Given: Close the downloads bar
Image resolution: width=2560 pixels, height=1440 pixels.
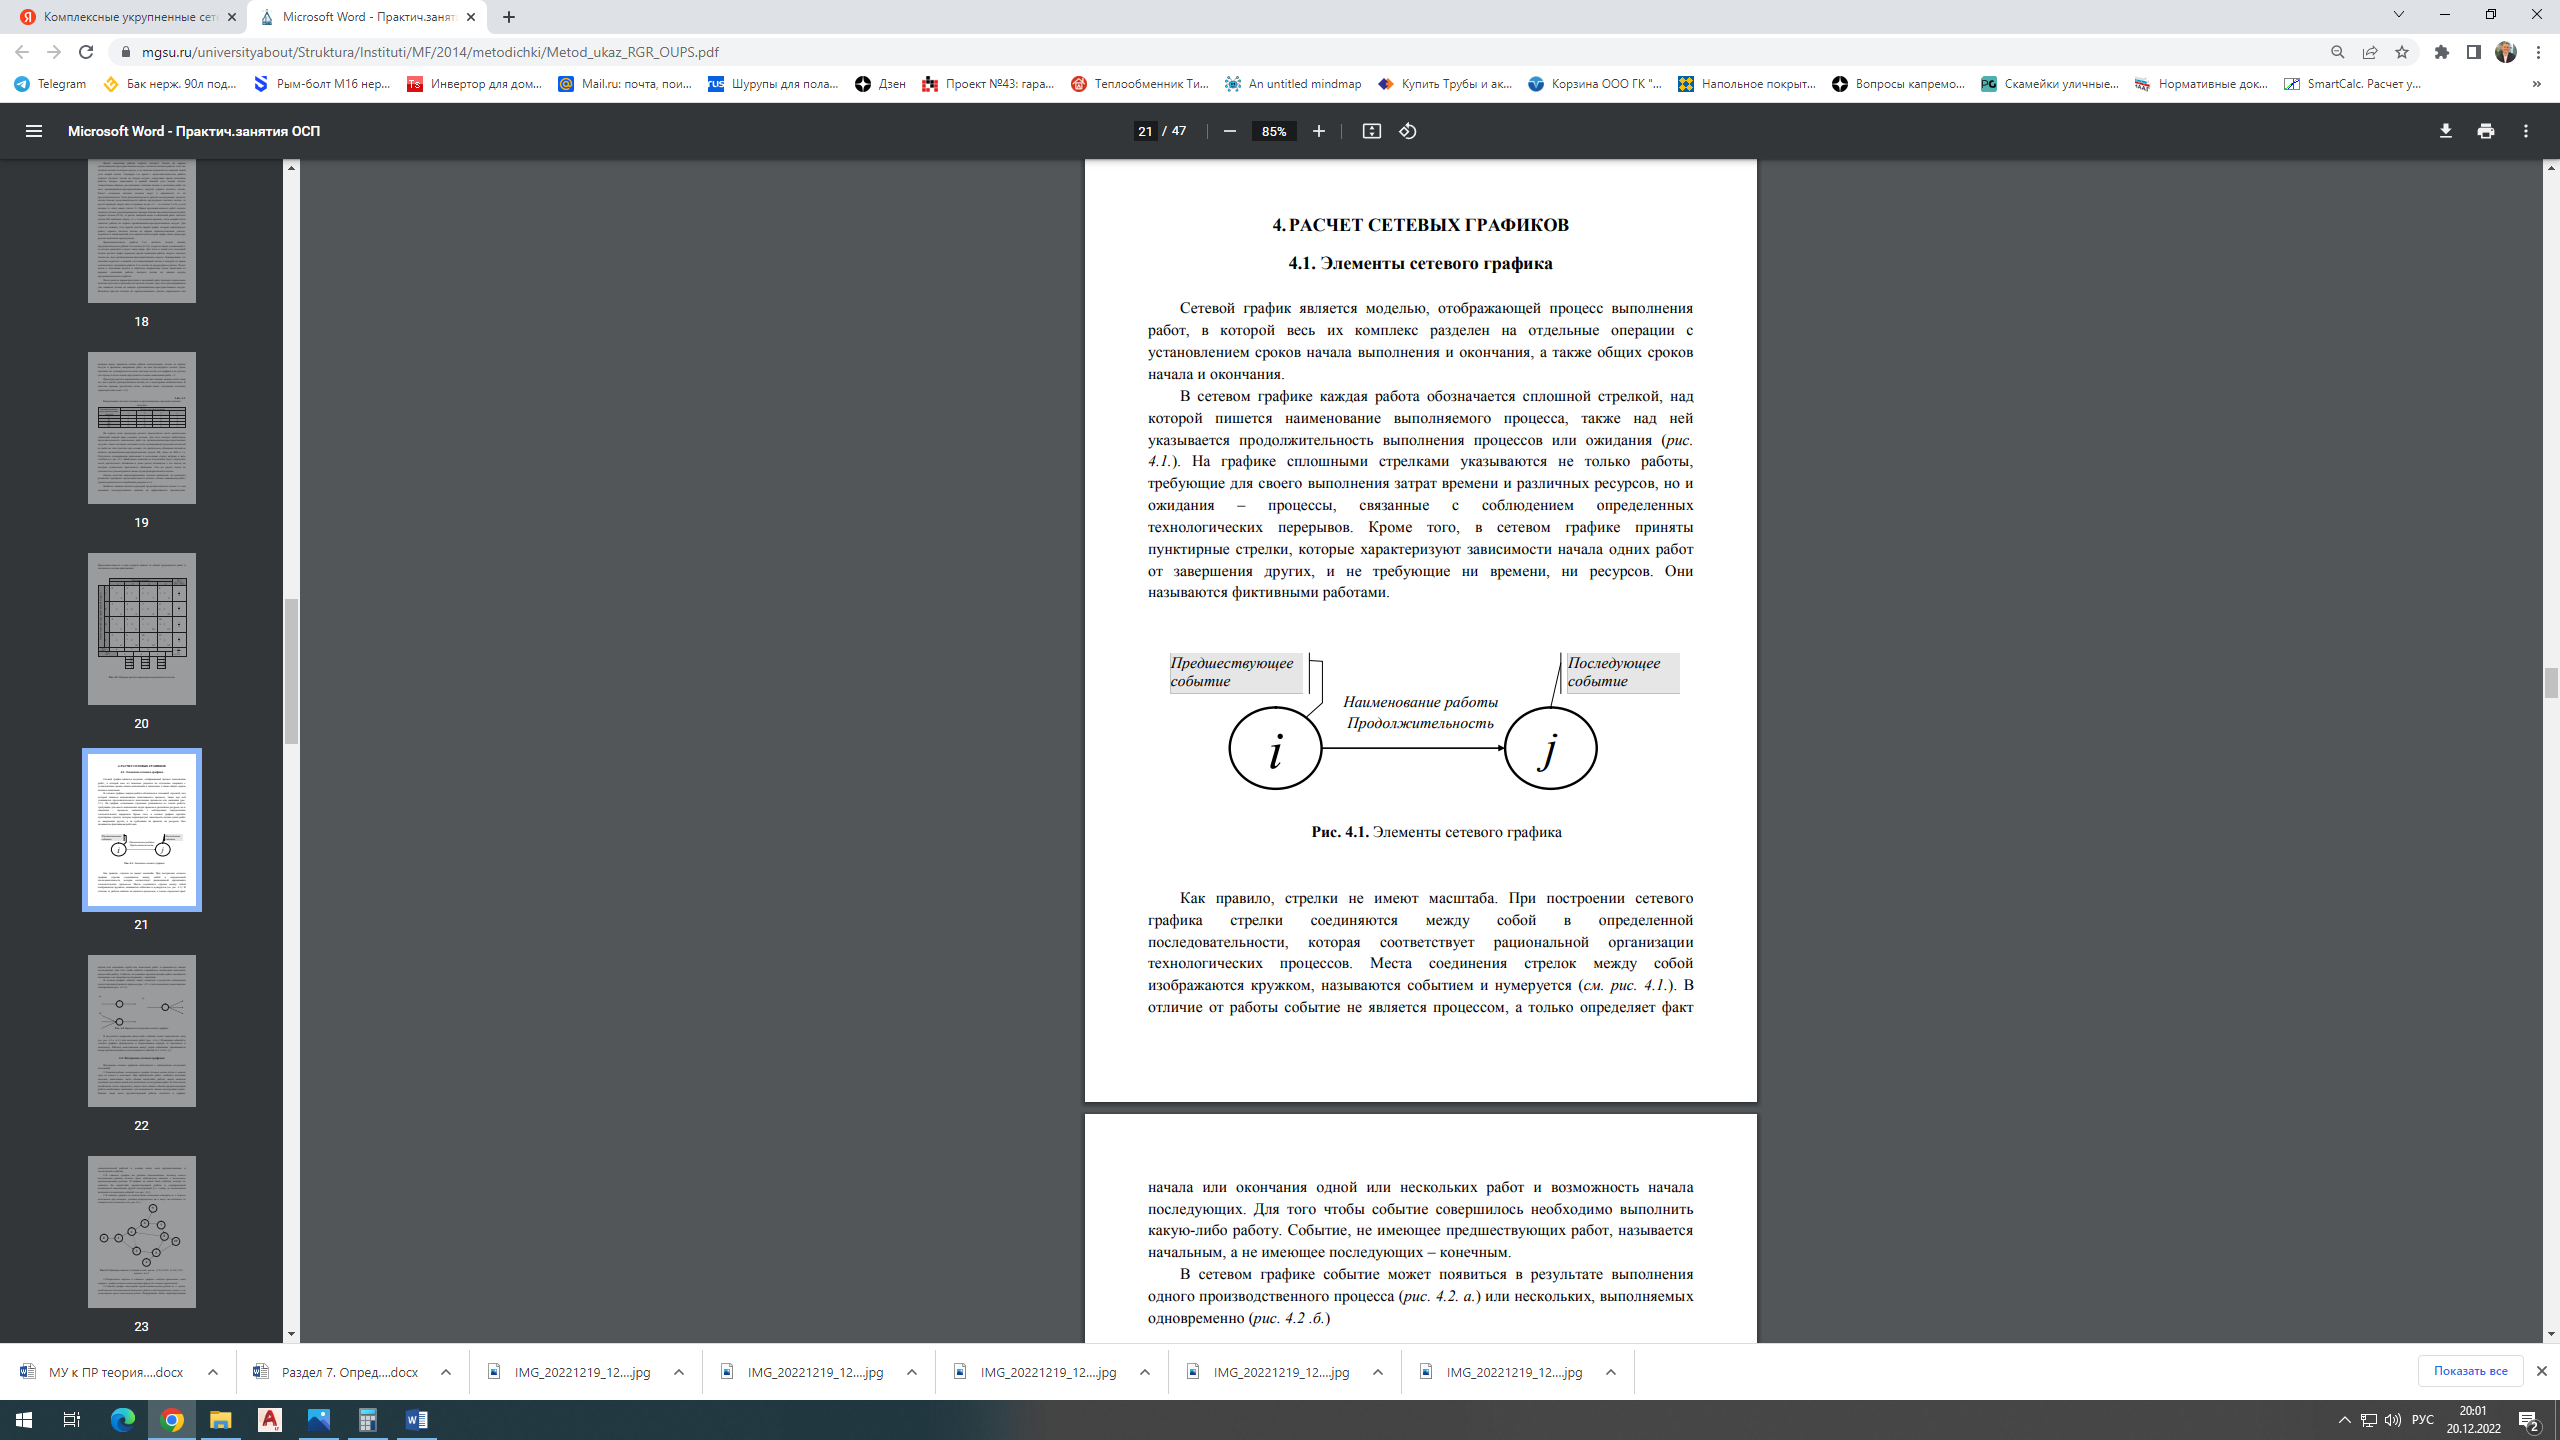Looking at the screenshot, I should pyautogui.click(x=2542, y=1371).
